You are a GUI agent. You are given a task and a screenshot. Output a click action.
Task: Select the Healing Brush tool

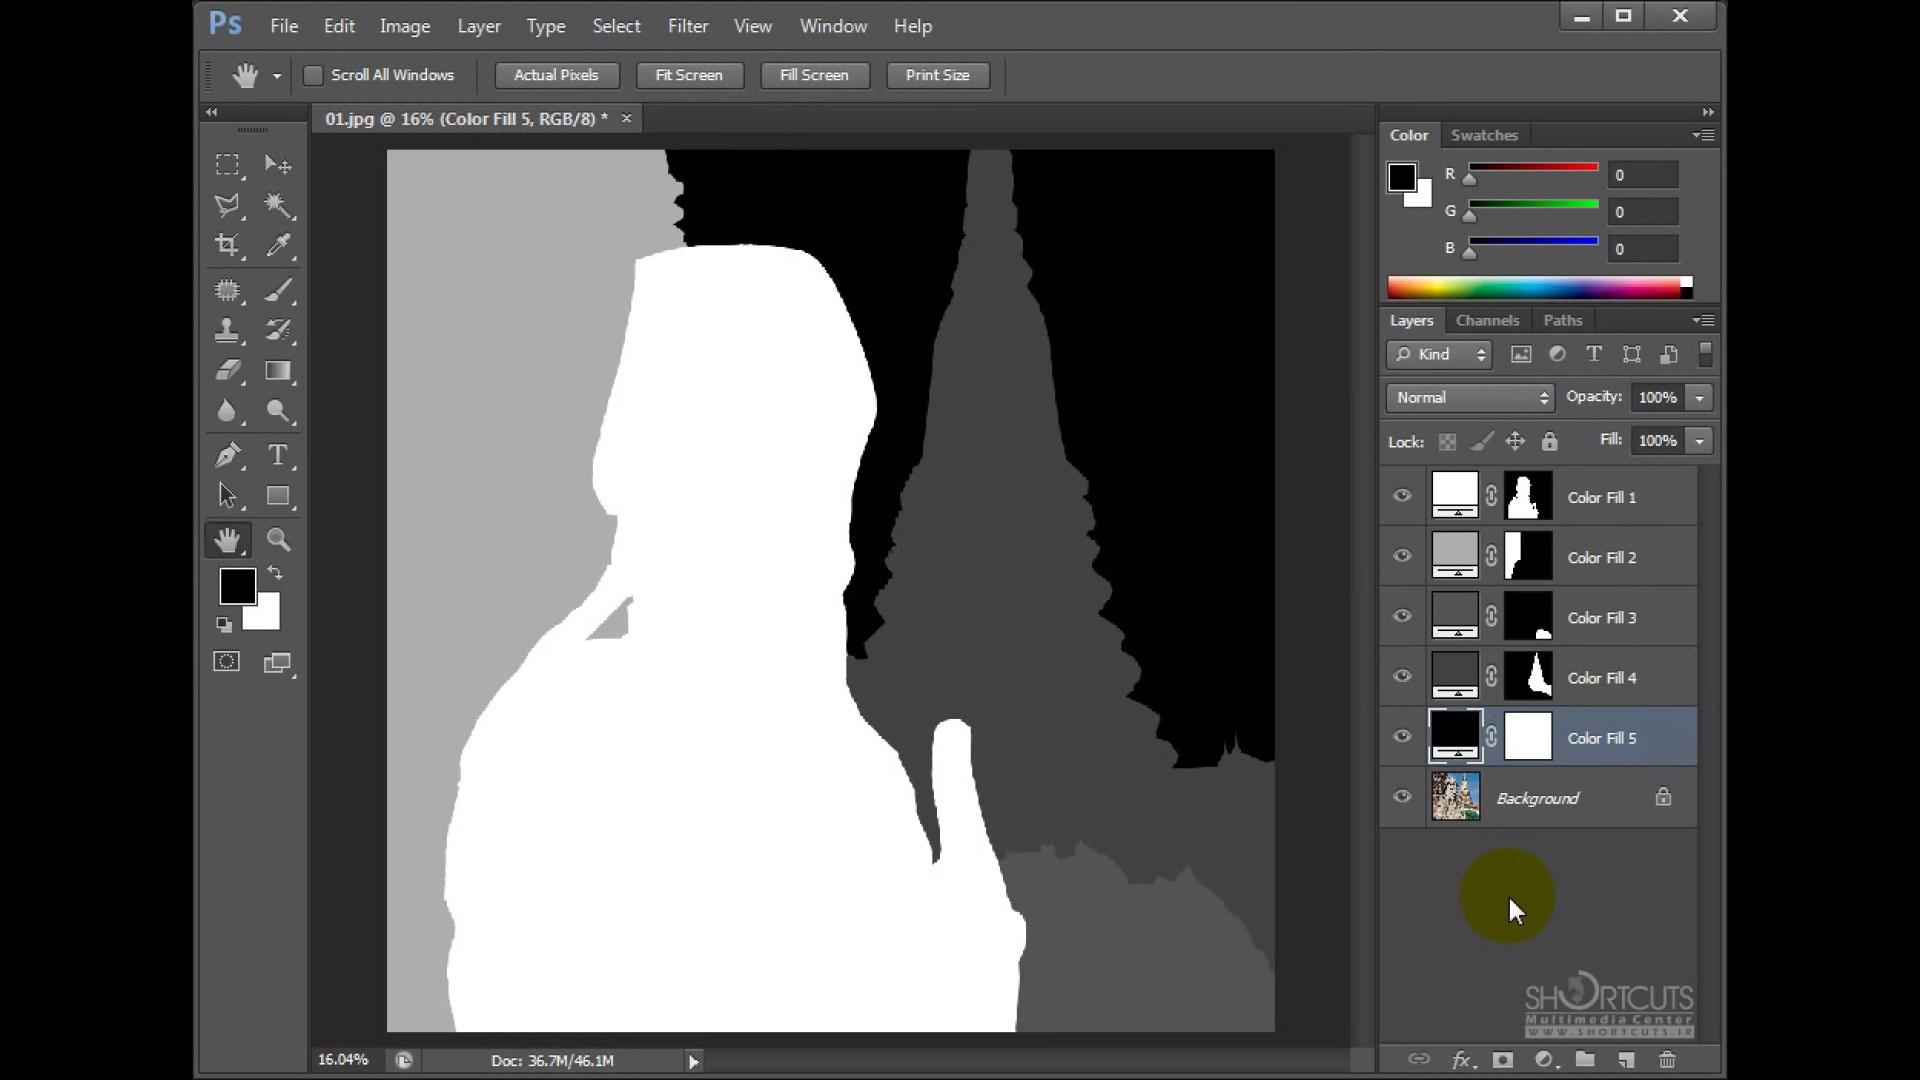click(228, 290)
